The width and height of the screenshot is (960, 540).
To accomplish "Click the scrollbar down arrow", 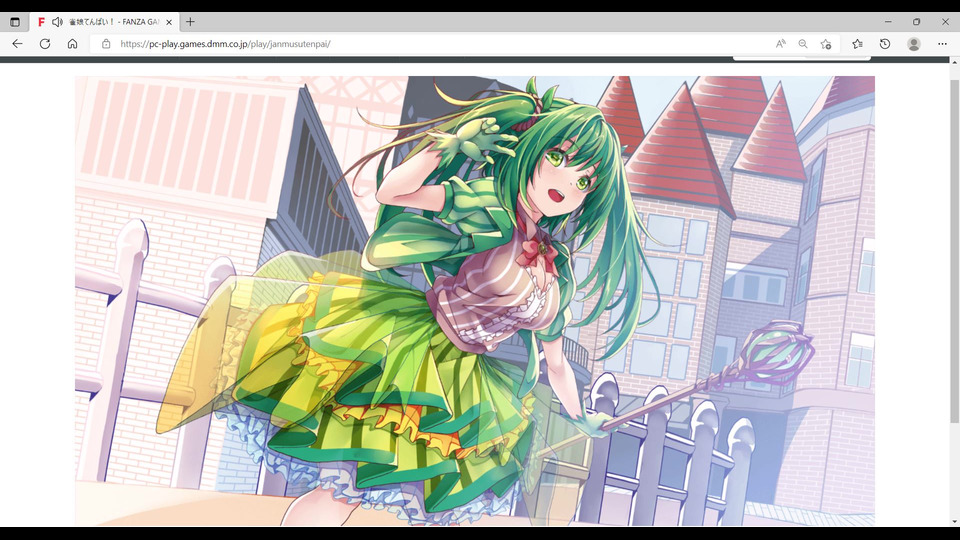I will click(954, 522).
